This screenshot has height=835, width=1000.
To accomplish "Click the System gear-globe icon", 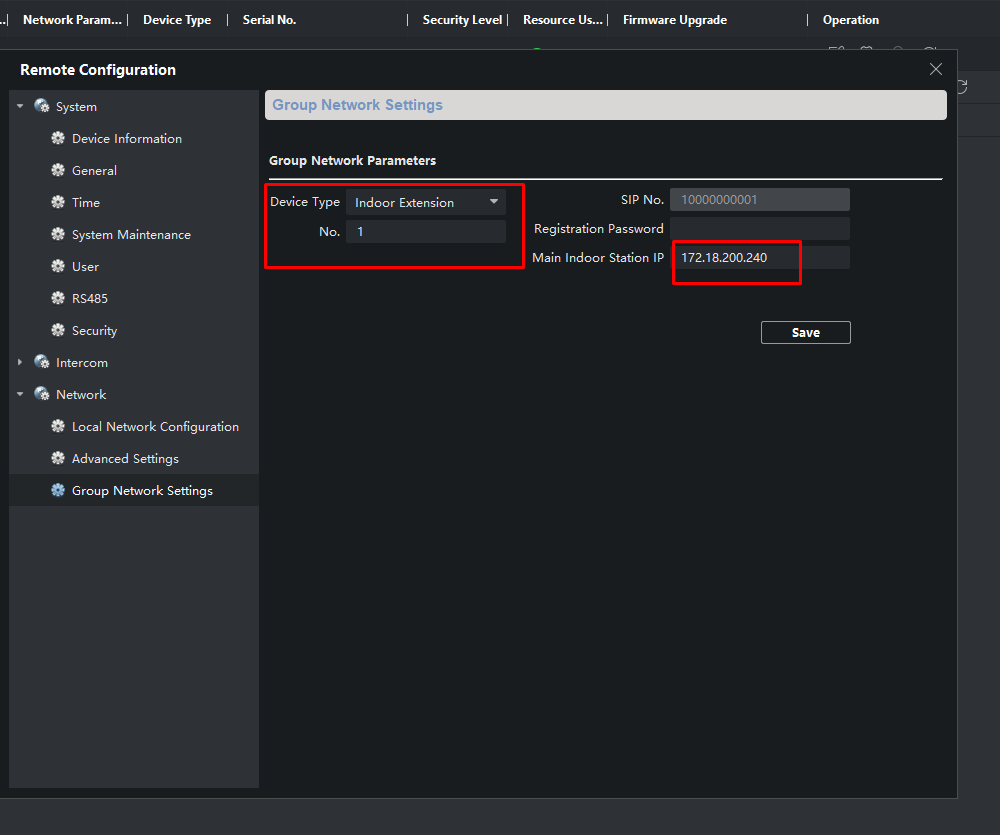I will [42, 106].
